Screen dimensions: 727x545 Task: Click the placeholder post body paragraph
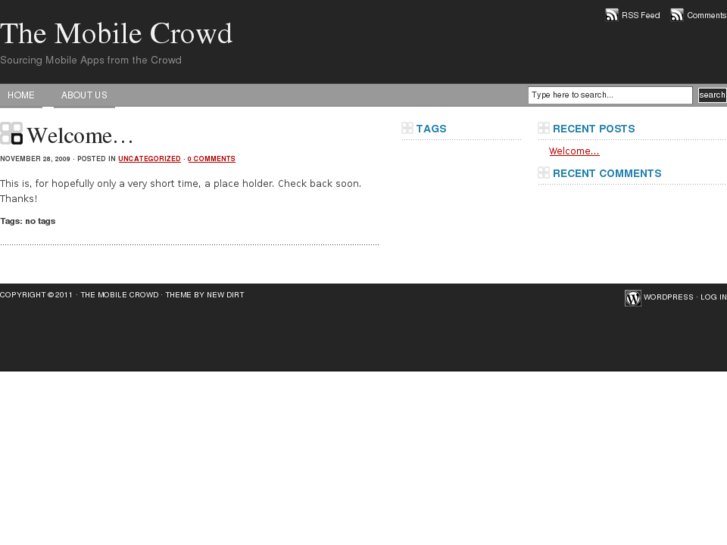[181, 191]
